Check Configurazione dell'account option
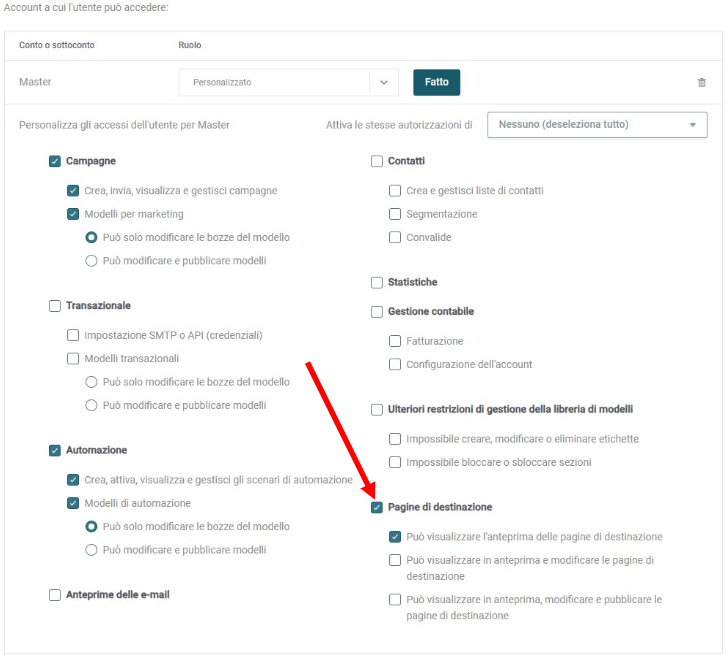The width and height of the screenshot is (728, 657). (x=395, y=364)
